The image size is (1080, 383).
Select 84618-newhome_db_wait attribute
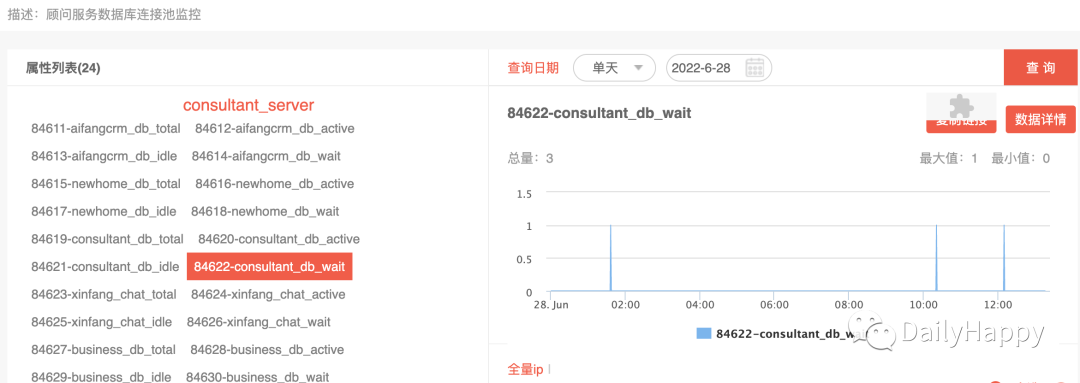[x=265, y=211]
